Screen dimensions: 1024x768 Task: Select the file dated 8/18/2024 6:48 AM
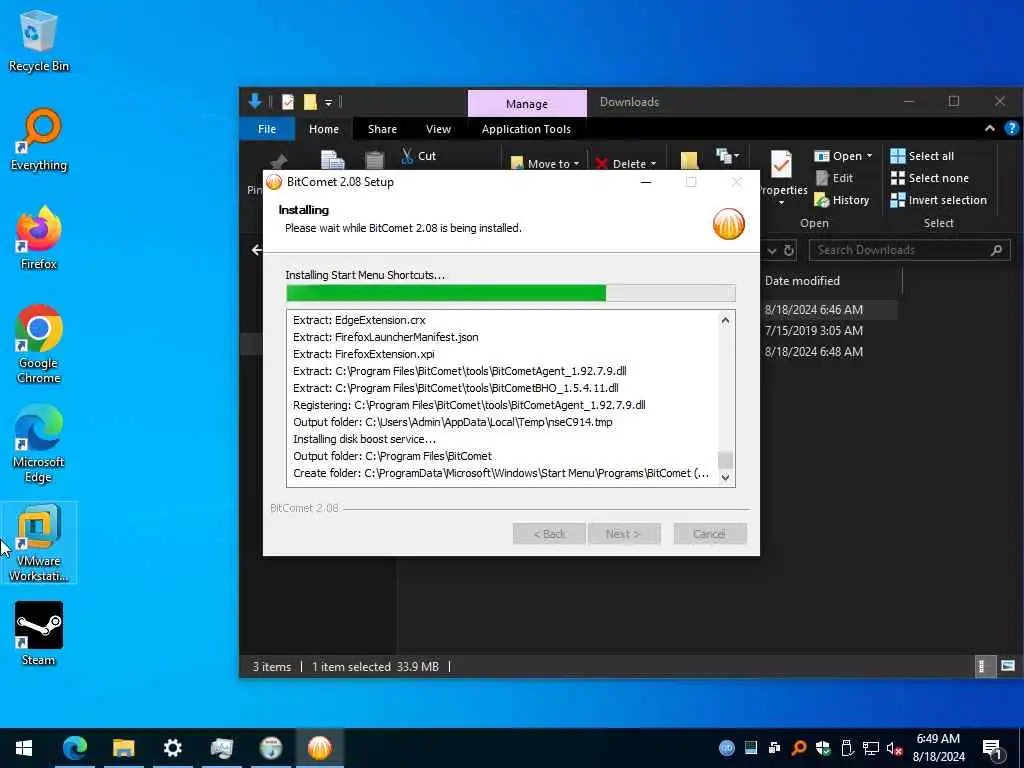[814, 351]
